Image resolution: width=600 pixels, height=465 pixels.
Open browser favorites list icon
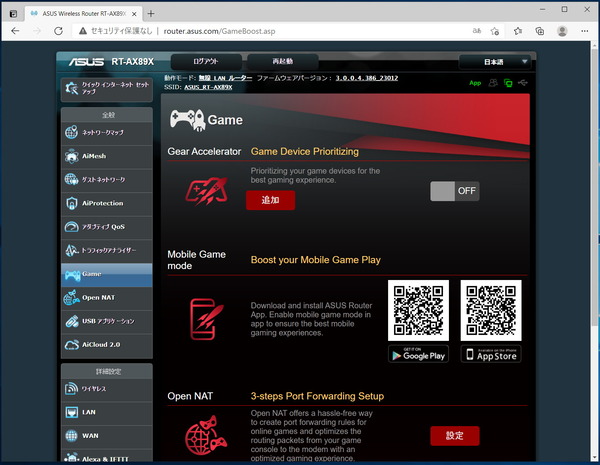pos(518,31)
